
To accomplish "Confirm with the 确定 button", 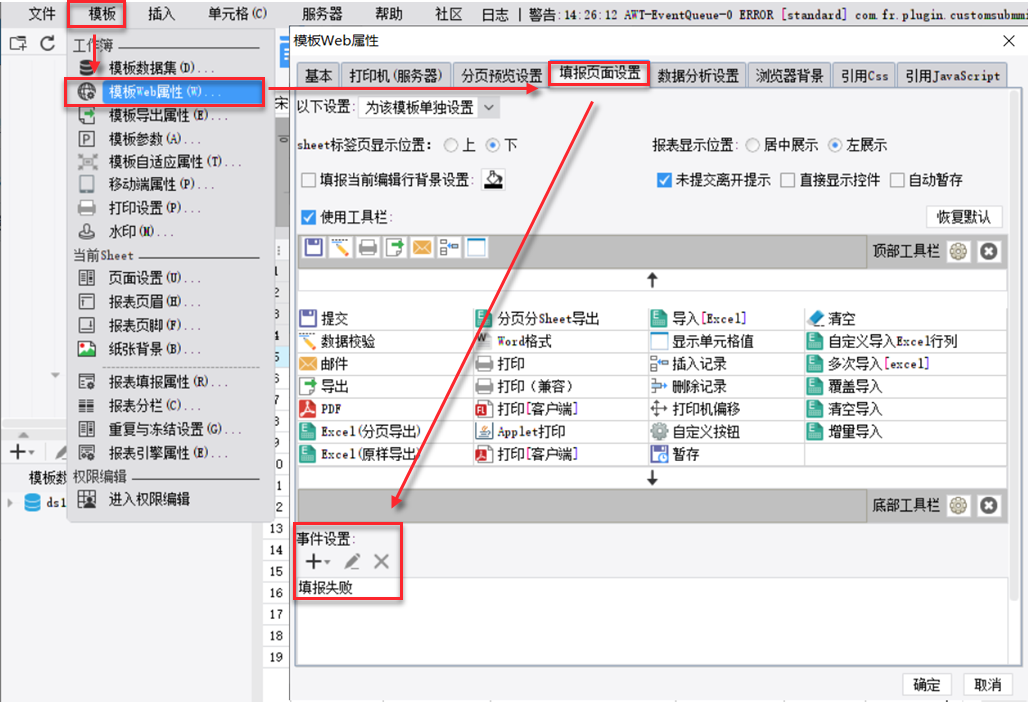I will pyautogui.click(x=926, y=684).
